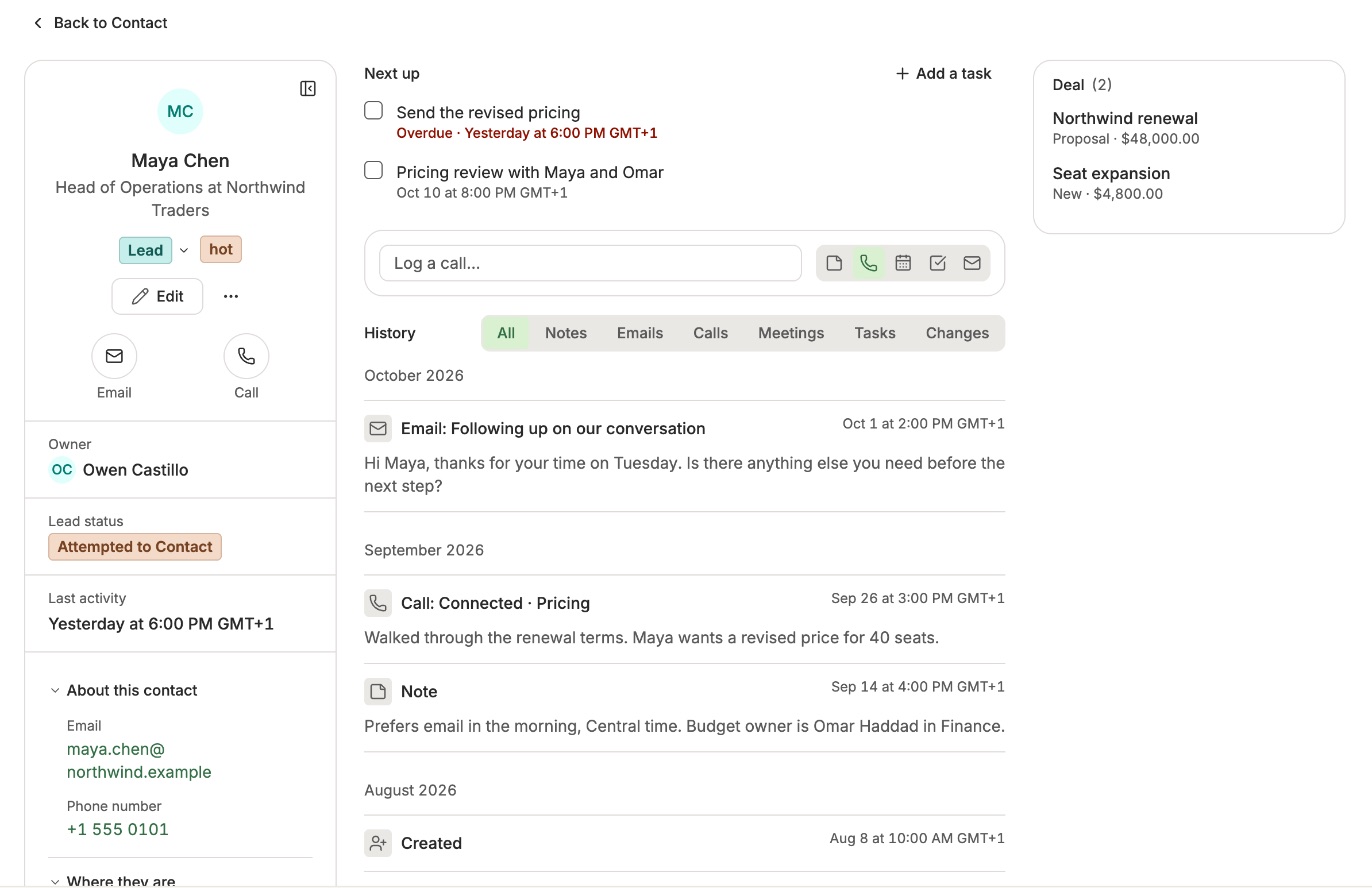Viewport: 1372px width, 888px height.
Task: Click the back arrow chevron icon
Action: (x=38, y=23)
